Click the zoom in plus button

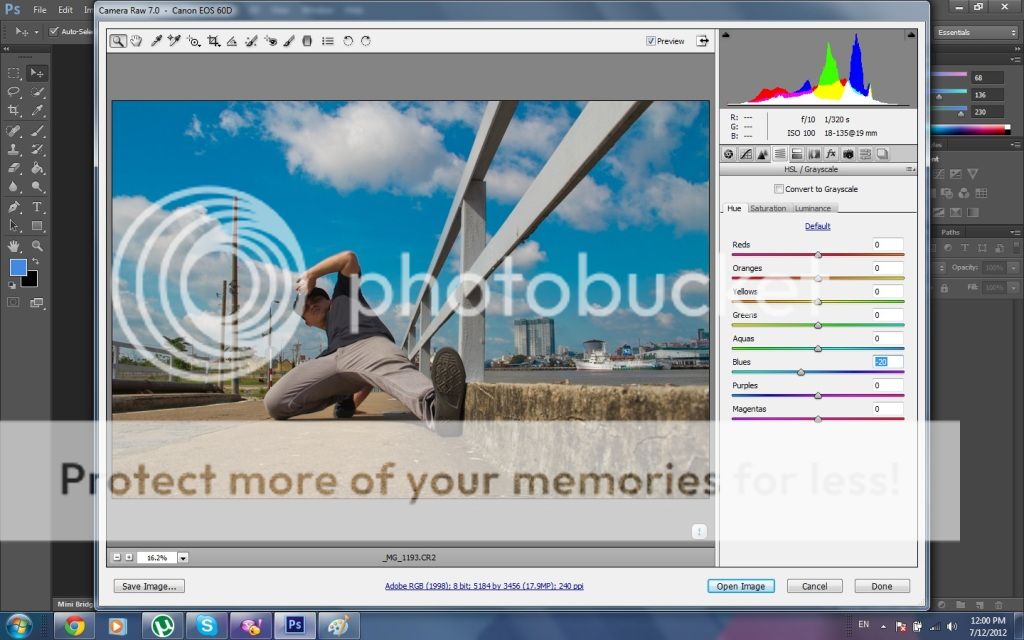pos(129,558)
